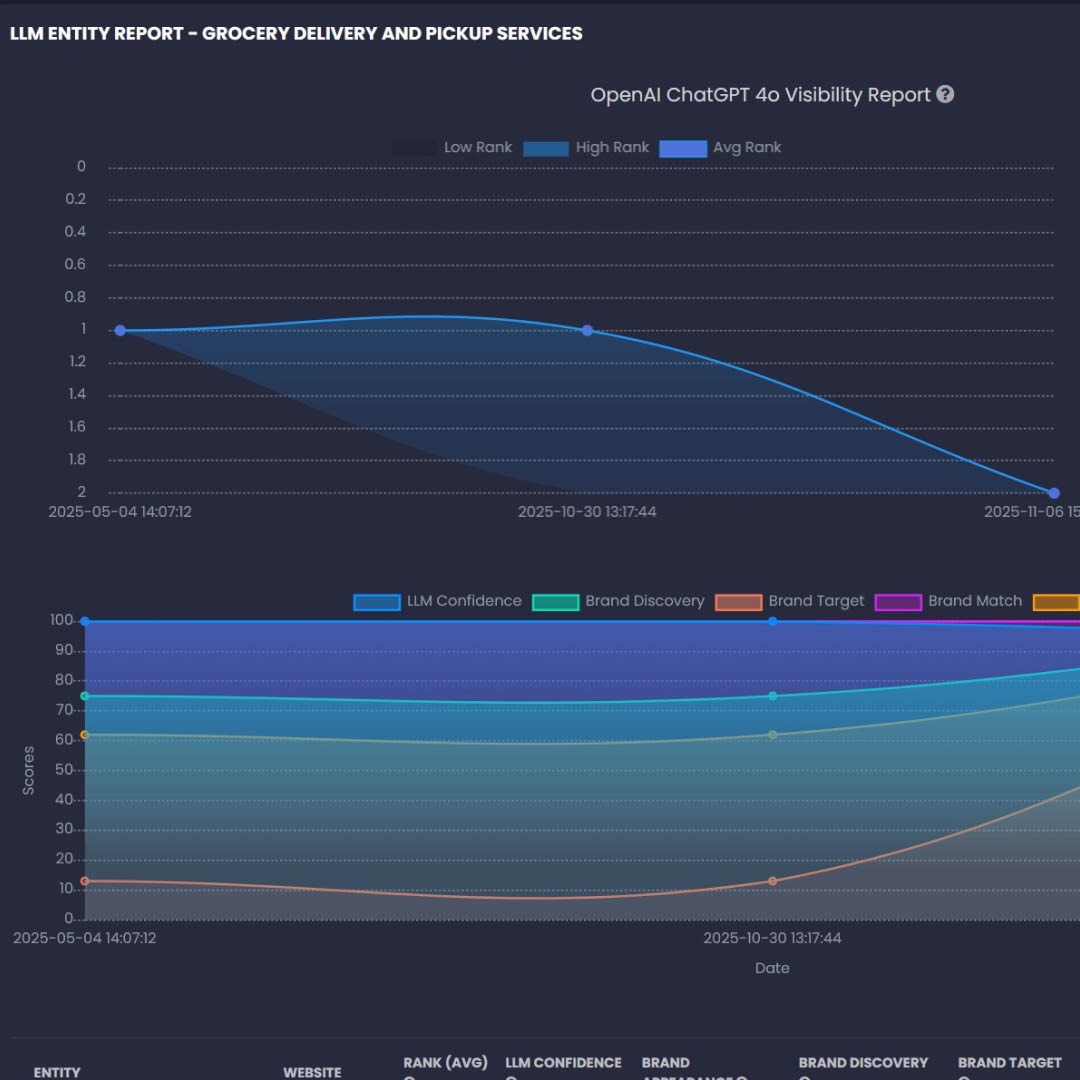This screenshot has width=1080, height=1080.
Task: Click the BRAND DISCOVERY column help icon
Action: tap(805, 1077)
